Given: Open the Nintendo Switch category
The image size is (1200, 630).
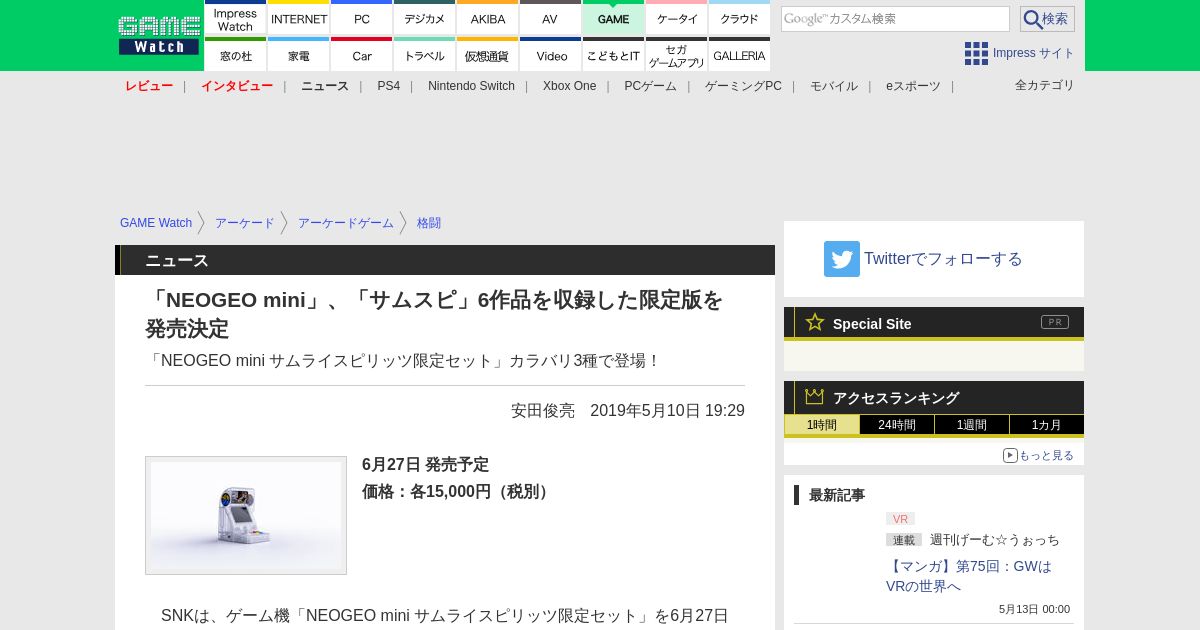Looking at the screenshot, I should tap(471, 86).
